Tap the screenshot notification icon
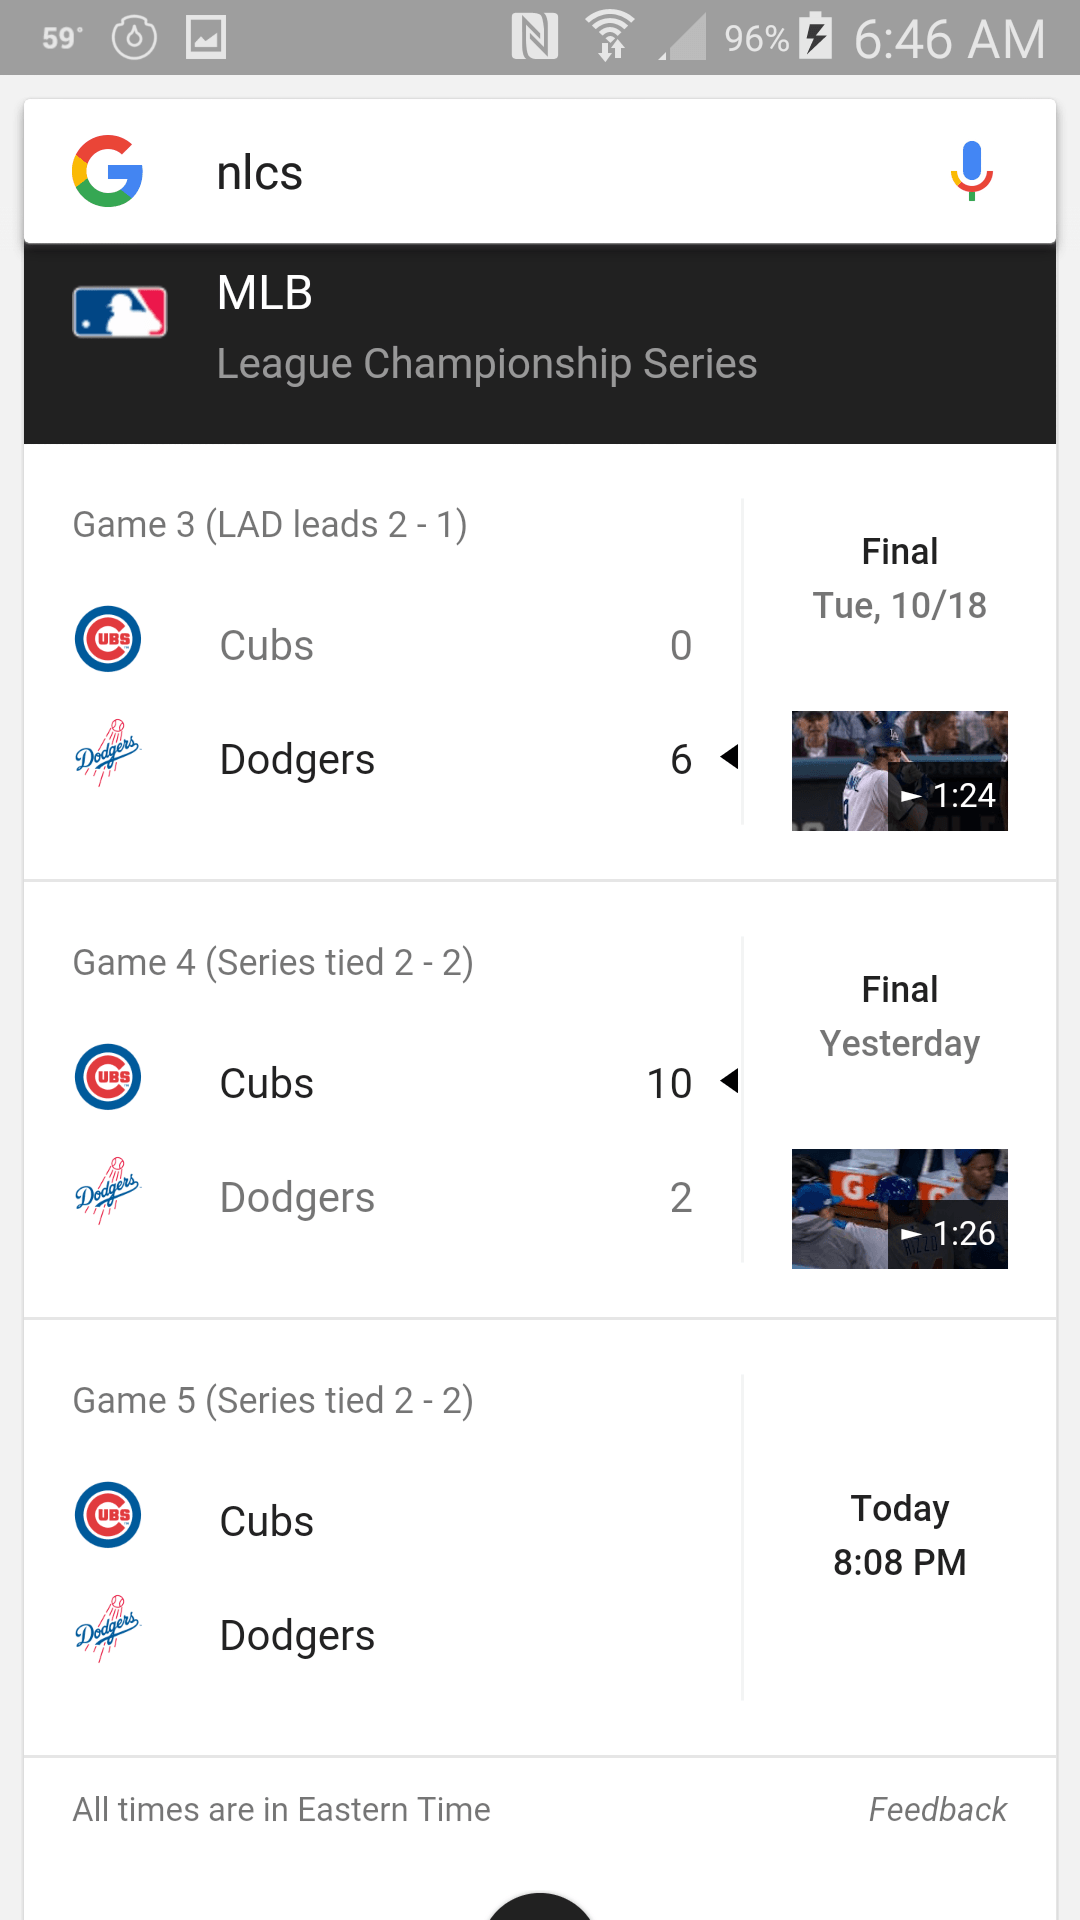Screen dimensions: 1080x1920 [x=206, y=38]
